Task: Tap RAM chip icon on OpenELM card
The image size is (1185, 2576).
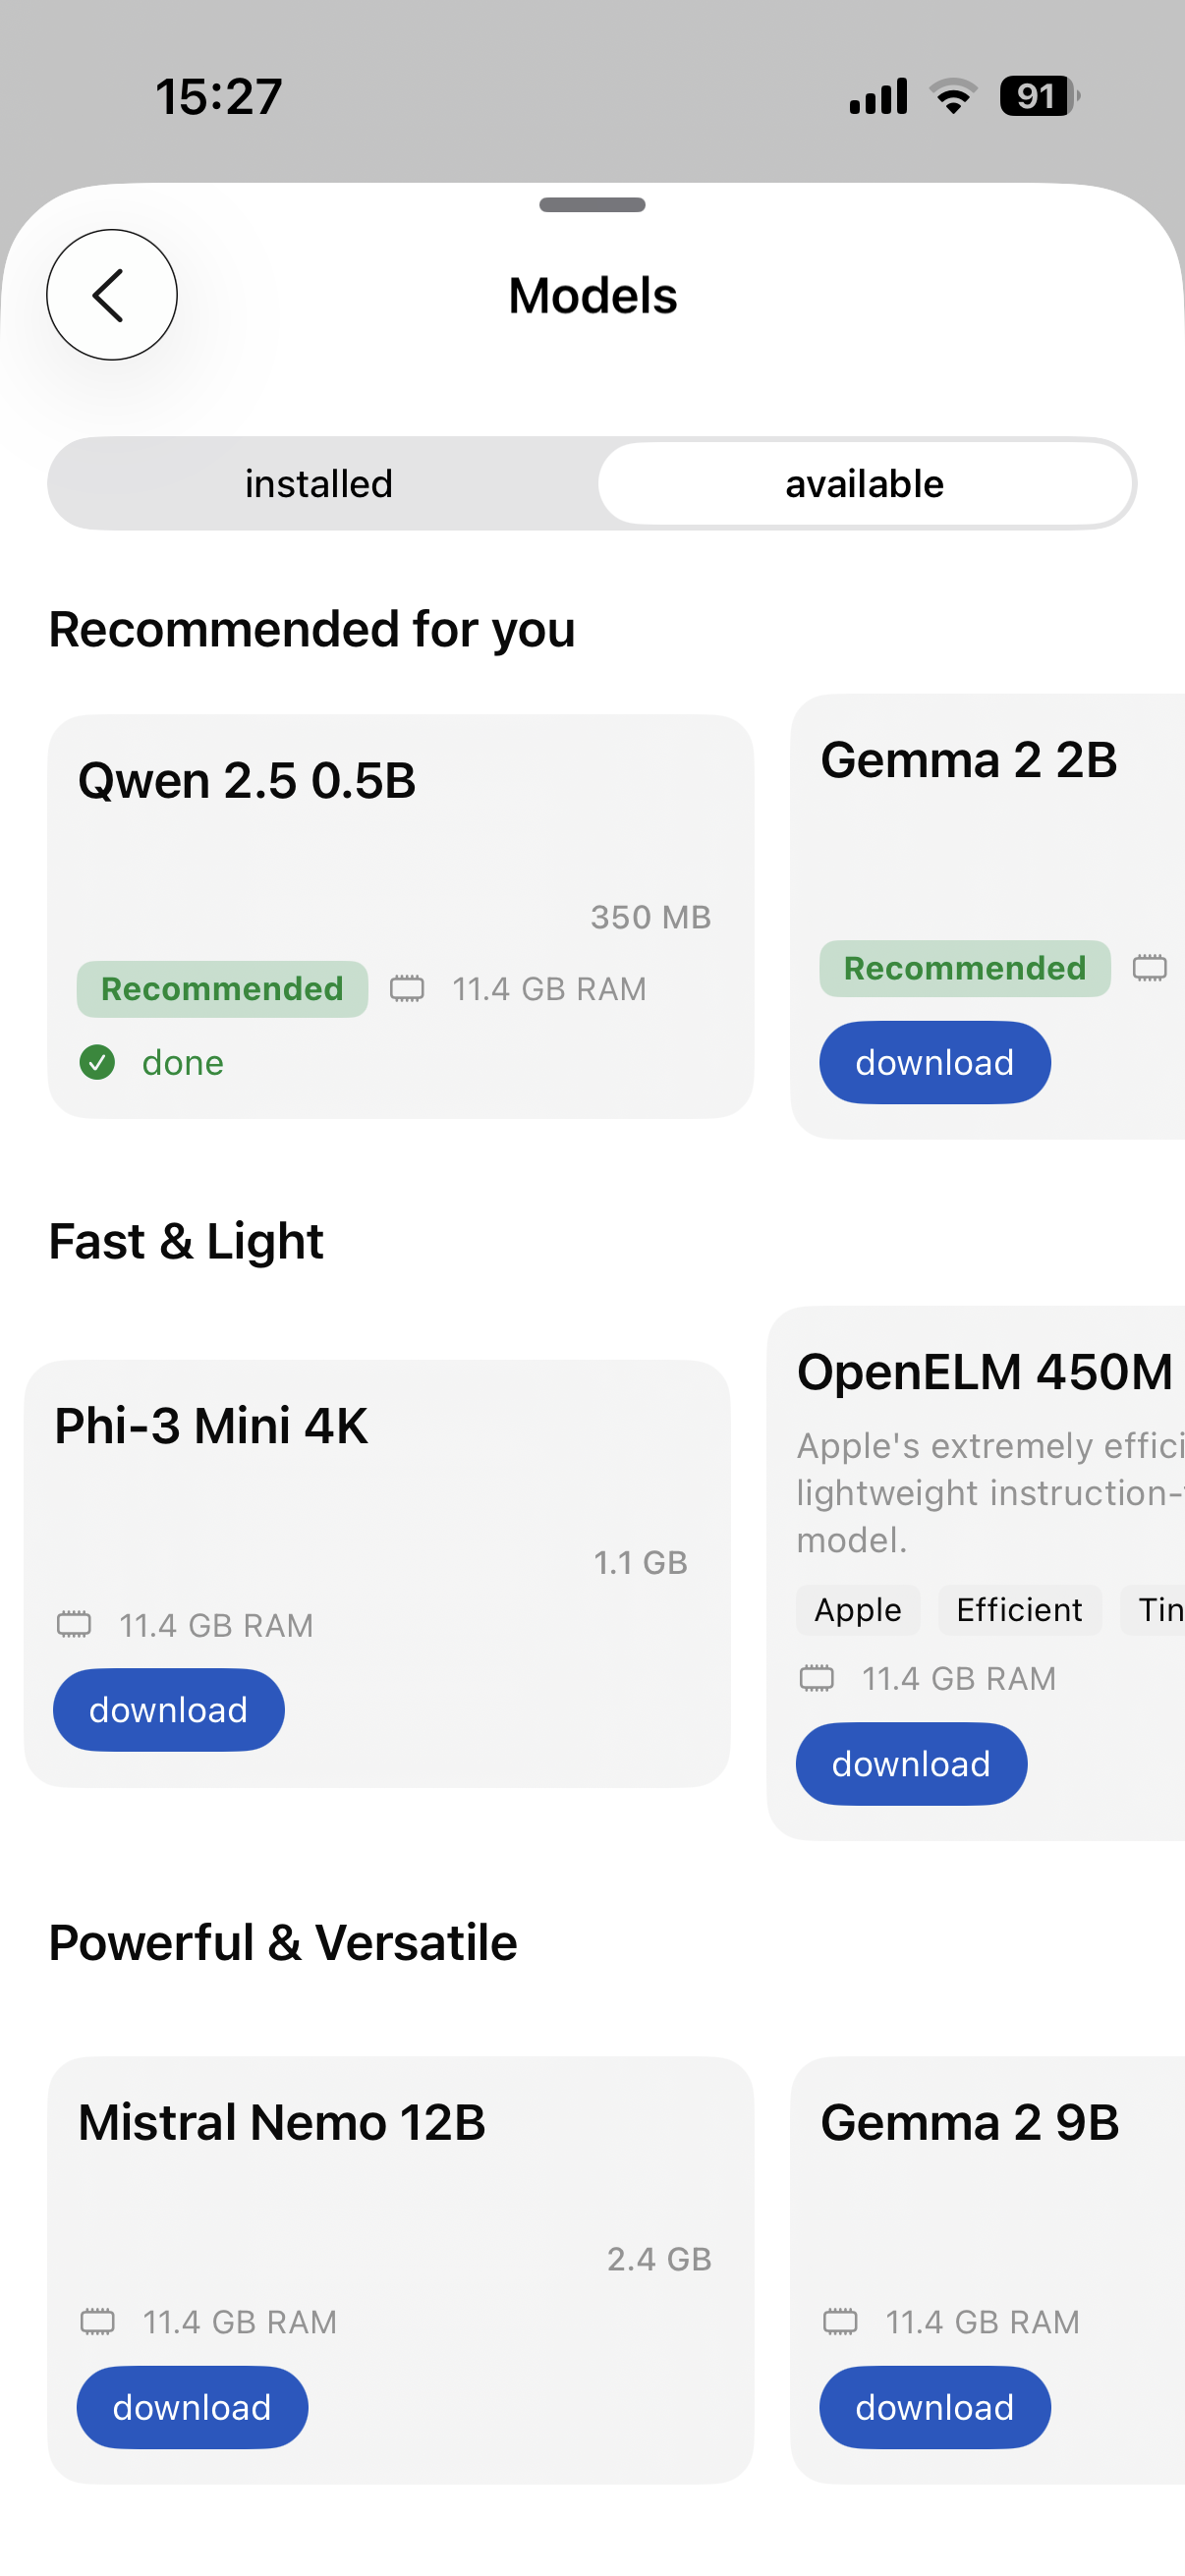Action: pyautogui.click(x=816, y=1678)
